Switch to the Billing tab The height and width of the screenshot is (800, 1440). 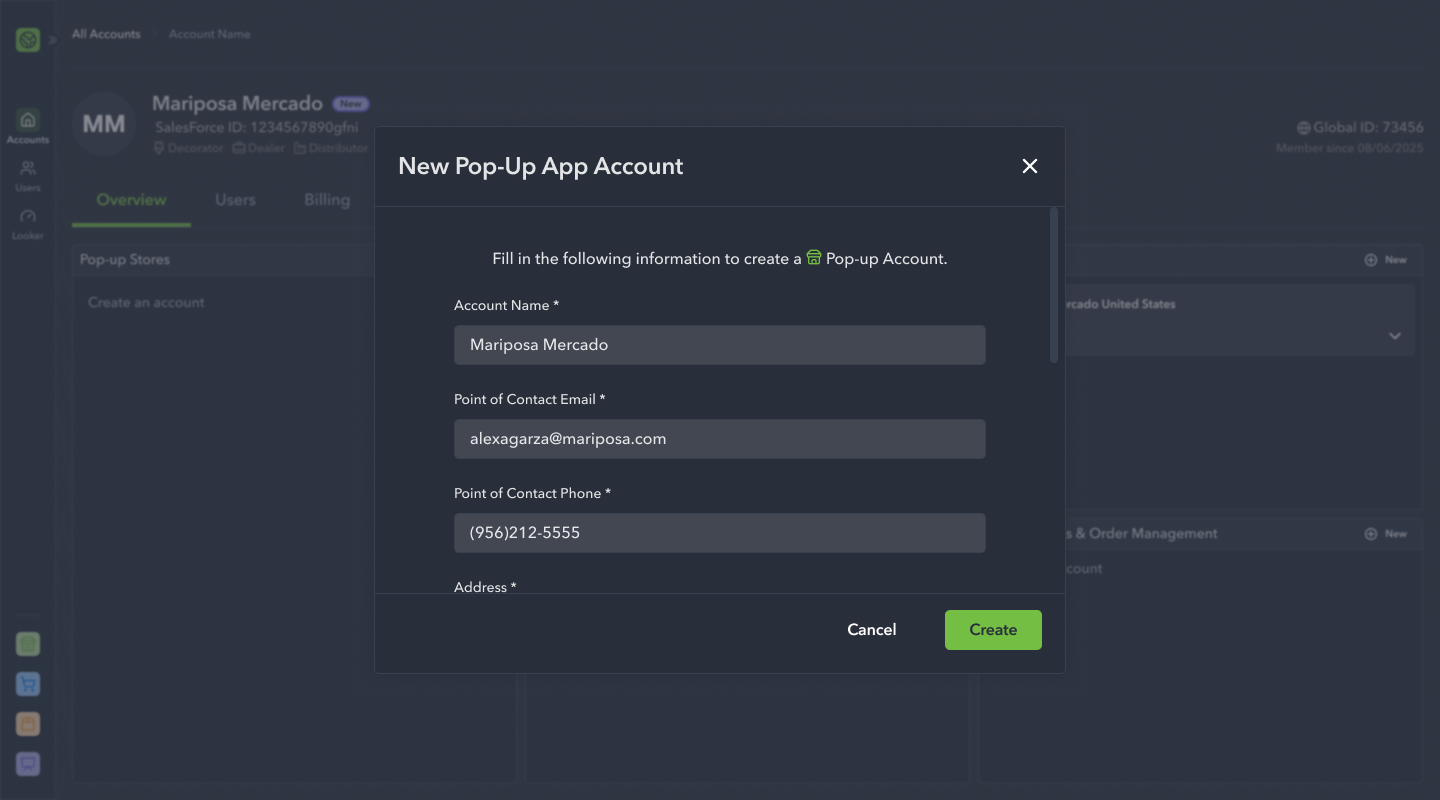(325, 200)
